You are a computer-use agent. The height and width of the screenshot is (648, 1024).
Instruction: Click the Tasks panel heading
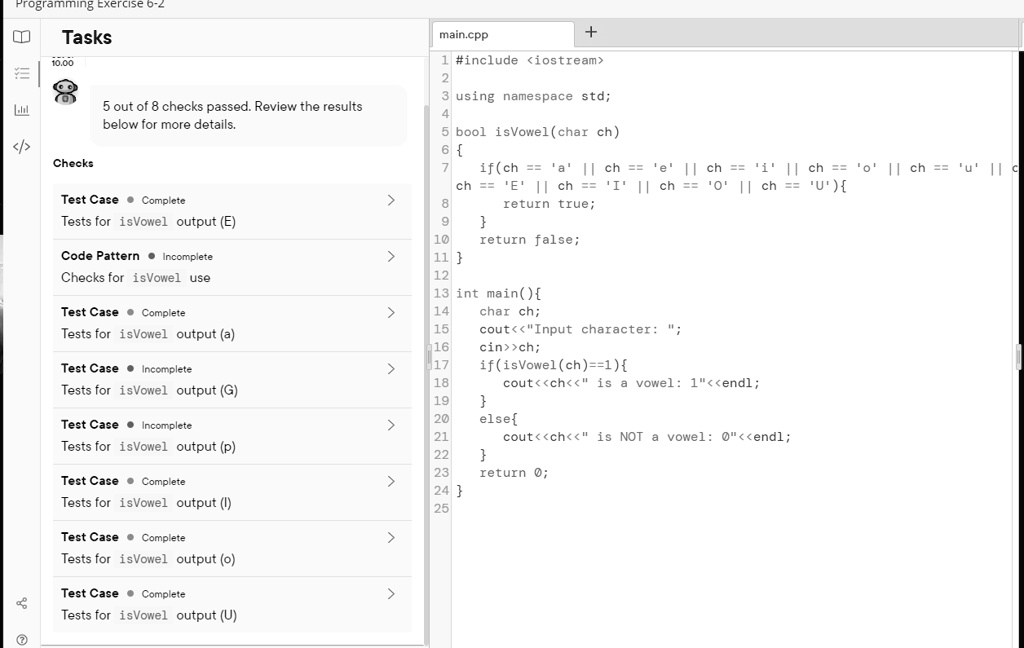click(87, 37)
